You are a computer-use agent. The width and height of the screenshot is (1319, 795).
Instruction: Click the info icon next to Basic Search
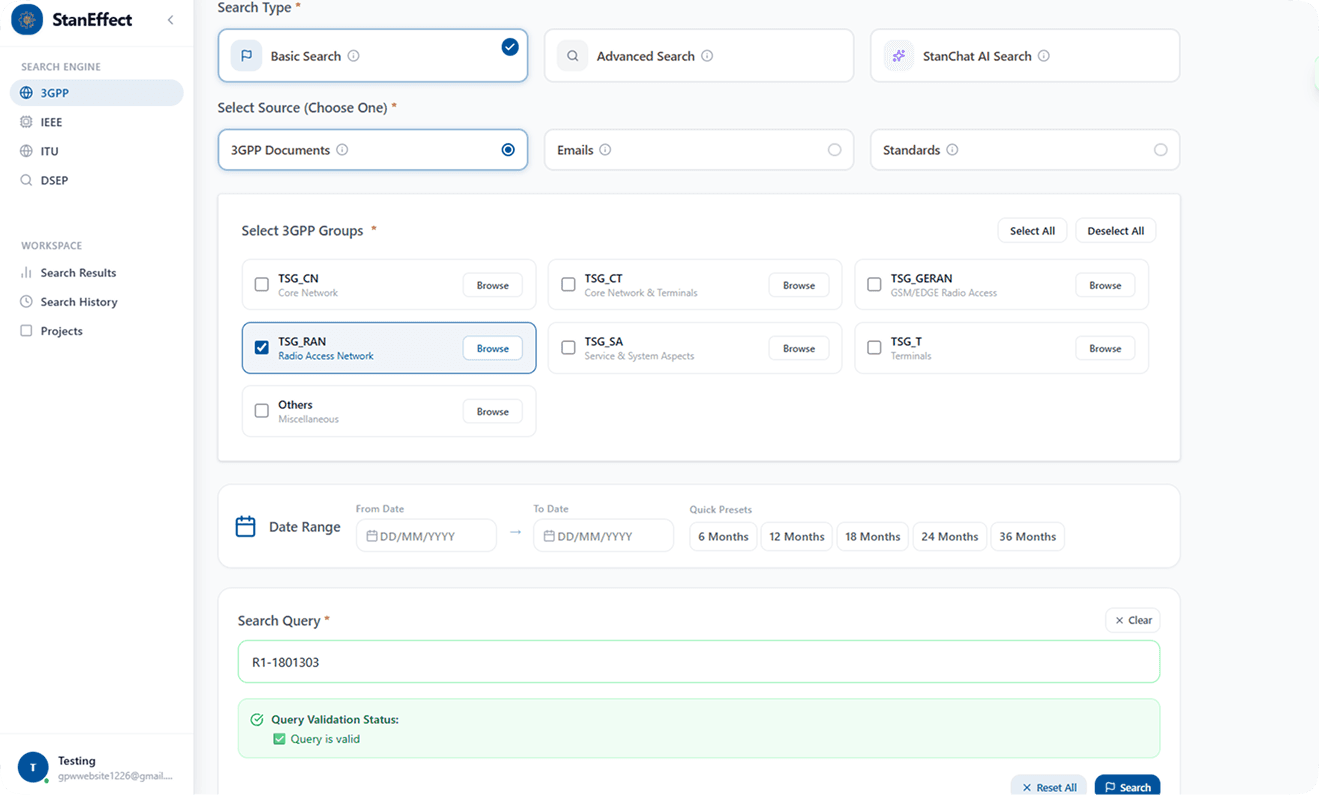coord(353,56)
